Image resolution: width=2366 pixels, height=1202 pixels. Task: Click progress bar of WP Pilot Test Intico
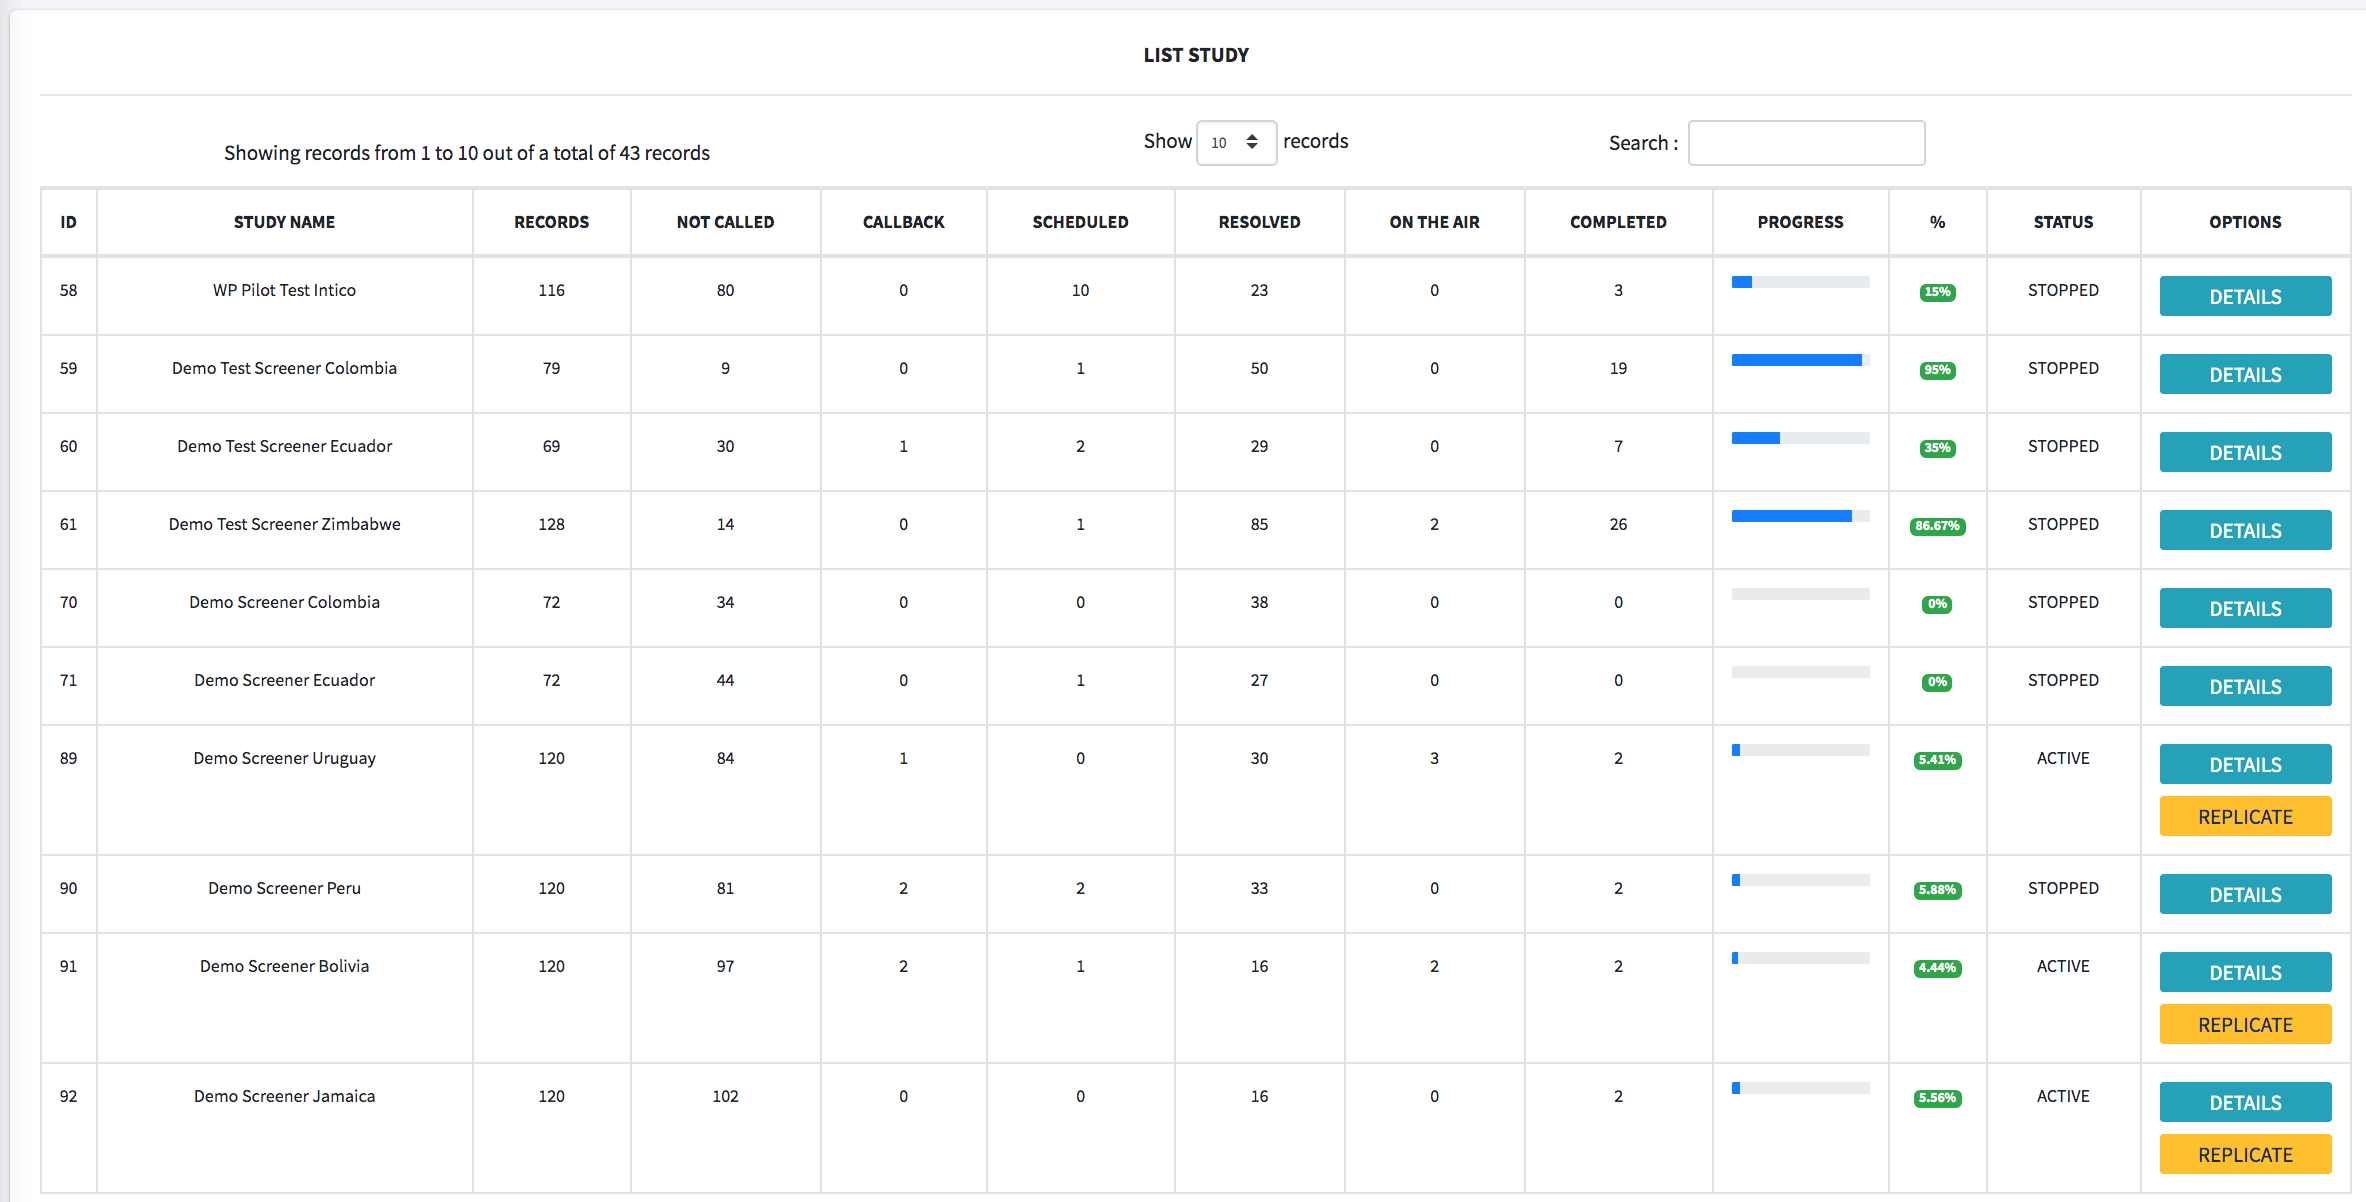click(1800, 282)
